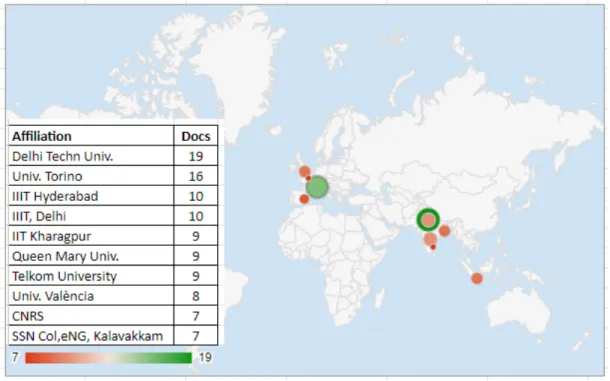Select the Docs value 10 for IIIT, Delhi

[x=196, y=216]
